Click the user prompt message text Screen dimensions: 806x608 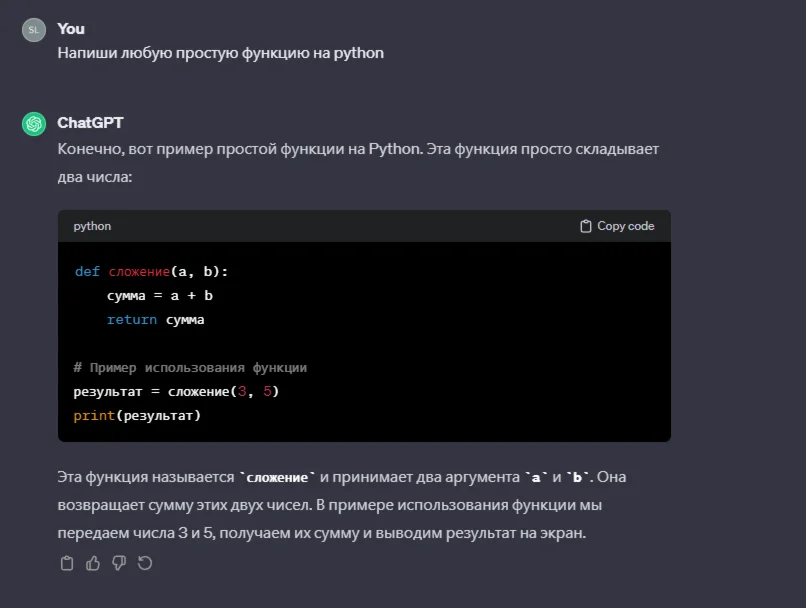pyautogui.click(x=220, y=53)
